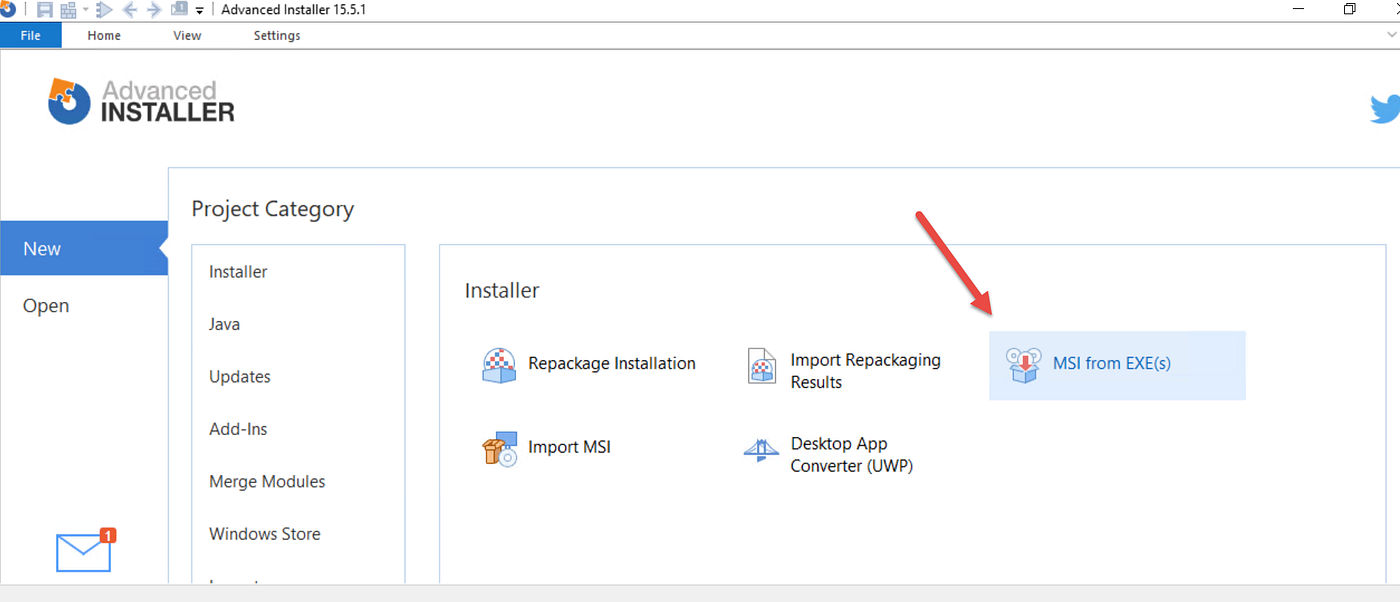Select Open in the left sidebar
This screenshot has width=1400, height=602.
tap(45, 305)
